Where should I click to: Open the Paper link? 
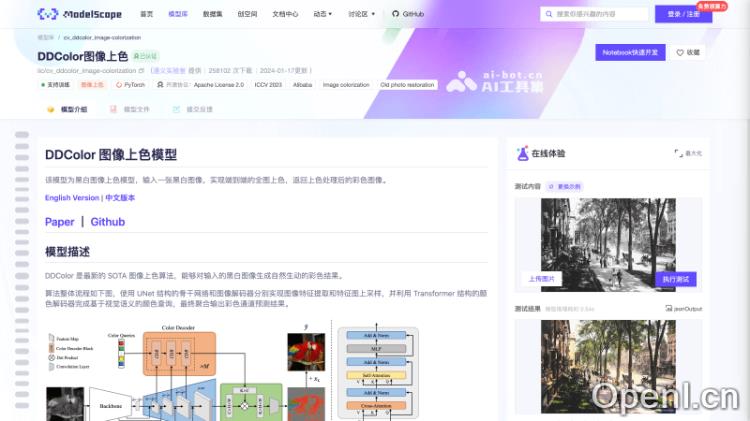click(60, 222)
